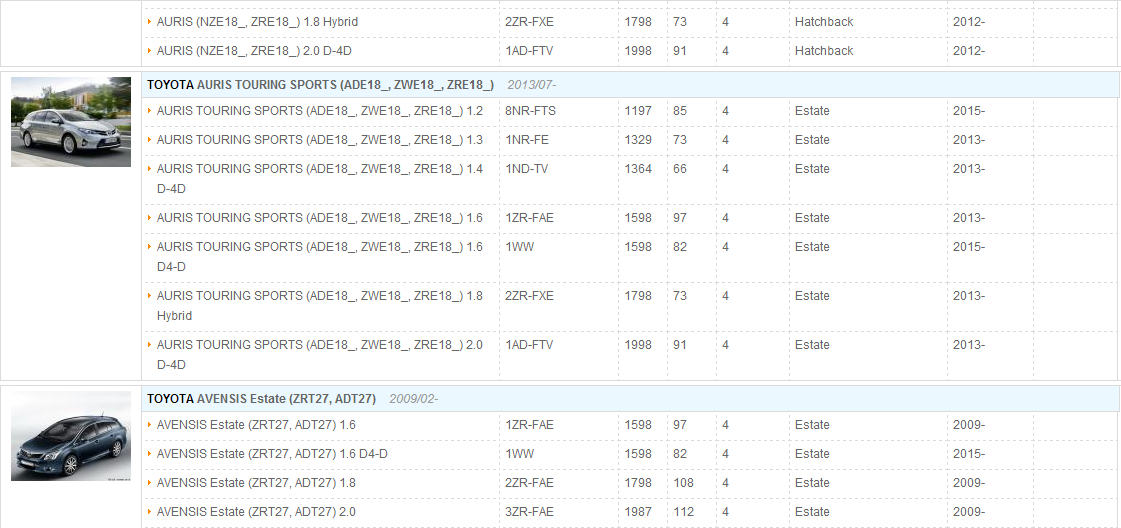This screenshot has height=528, width=1121.
Task: Open the Toyota Avensis Estate car thumbnail
Action: tap(71, 436)
